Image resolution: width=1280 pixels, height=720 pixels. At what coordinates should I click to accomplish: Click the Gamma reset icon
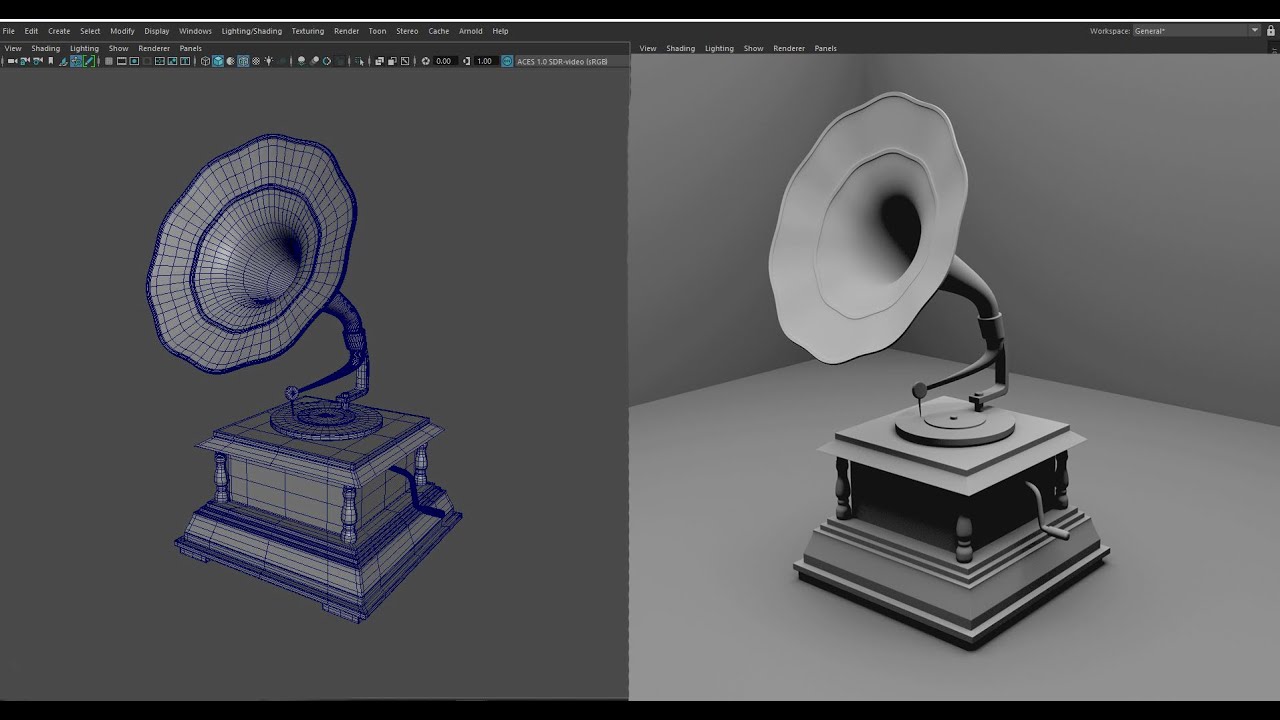[466, 61]
